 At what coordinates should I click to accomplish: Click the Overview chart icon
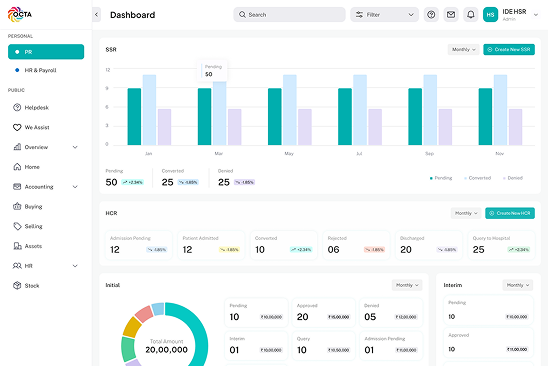click(x=17, y=147)
